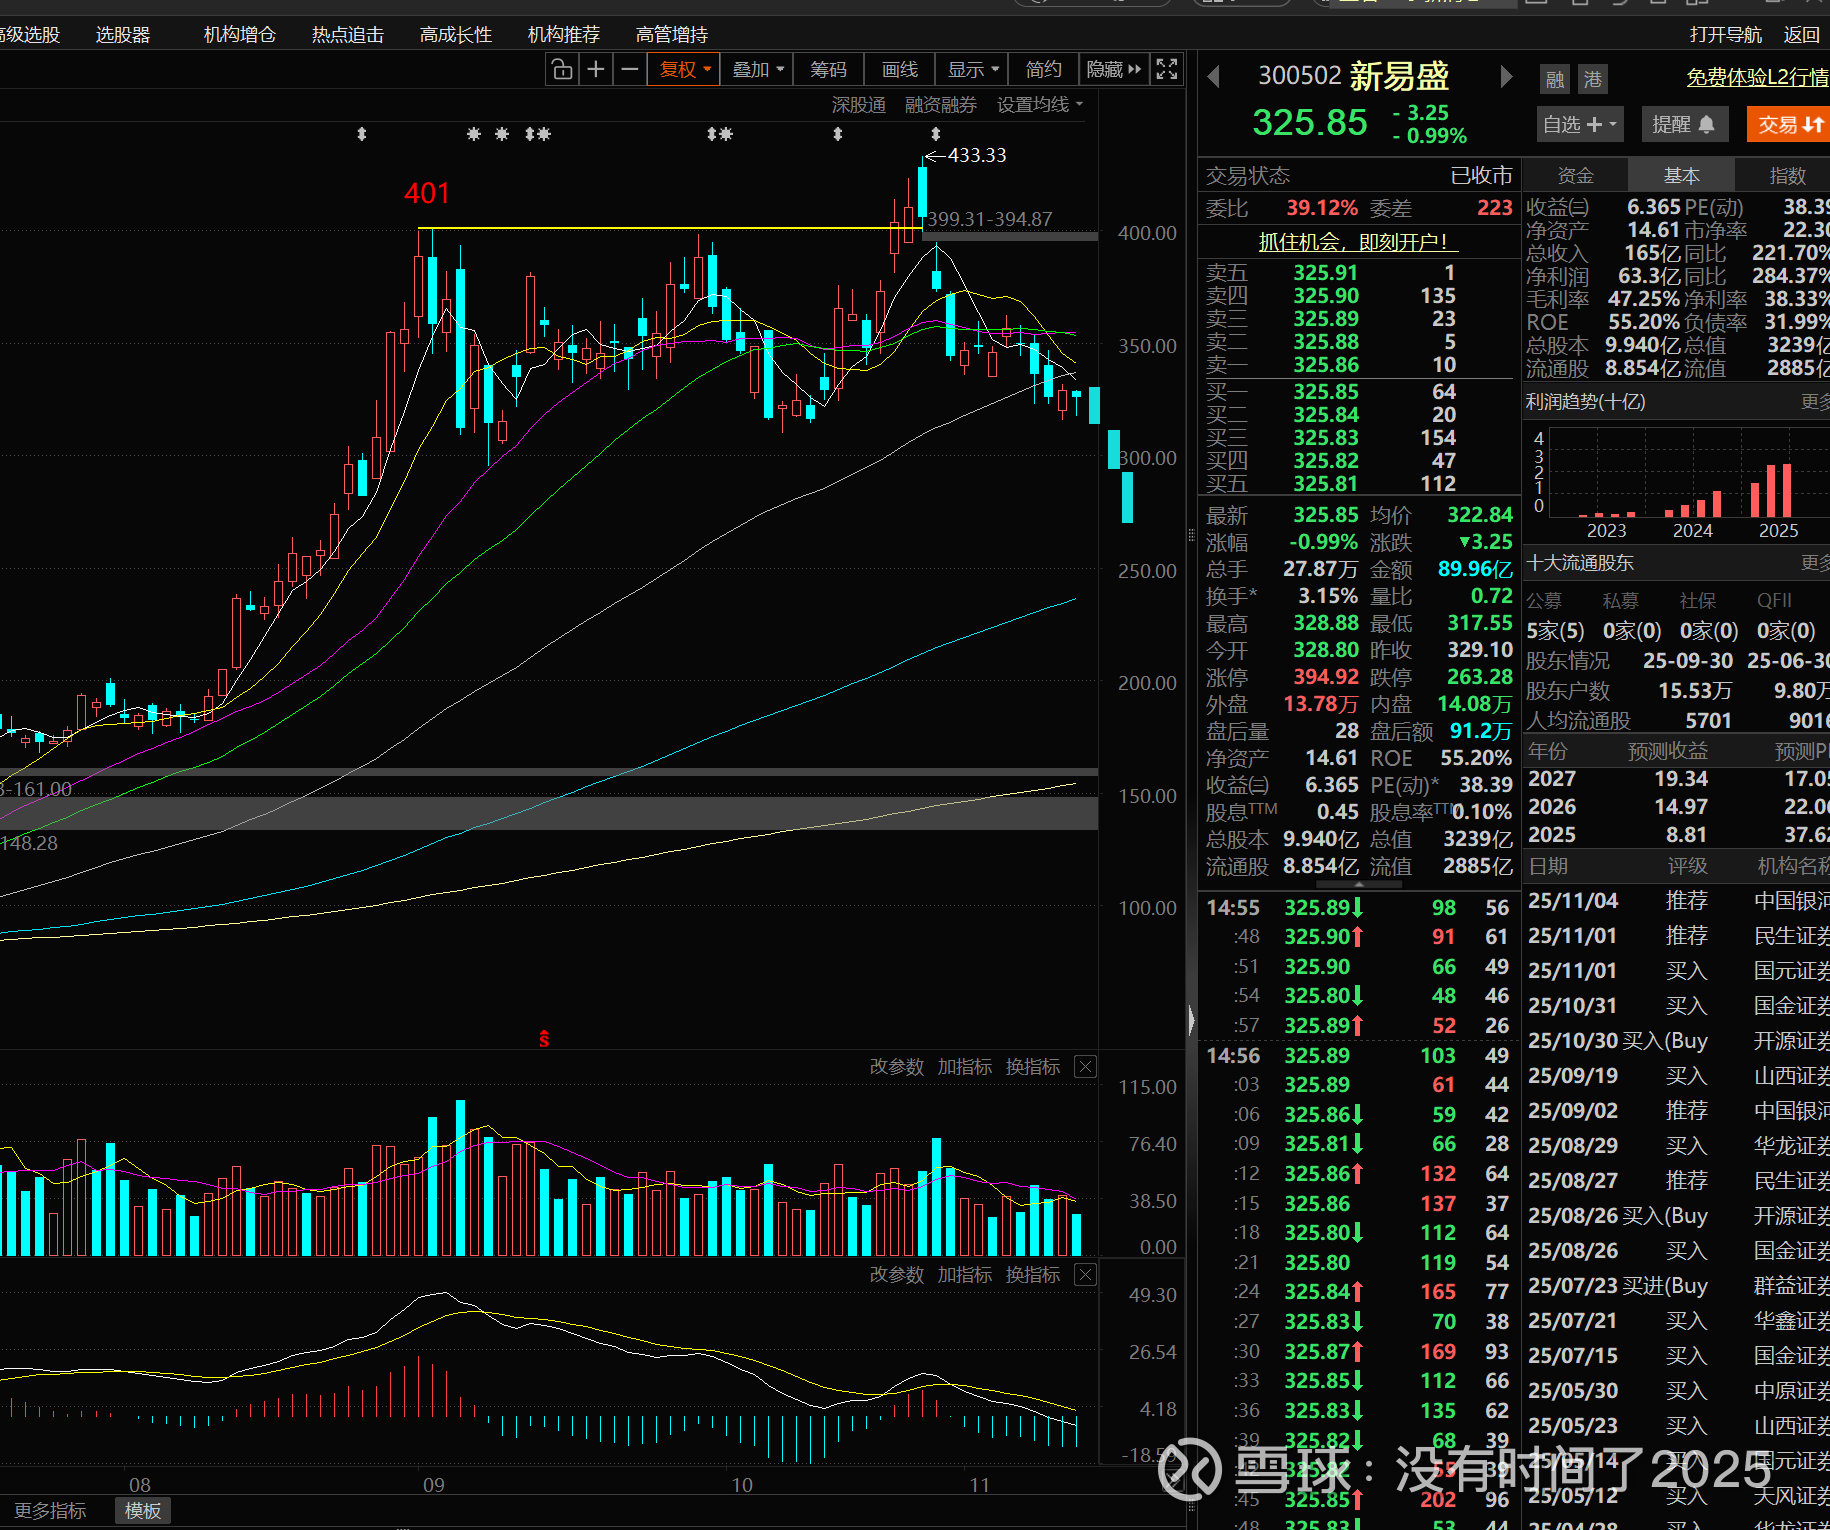1830x1530 pixels.
Task: Click the 2025 profit trend bars
Action: pyautogui.click(x=1772, y=490)
